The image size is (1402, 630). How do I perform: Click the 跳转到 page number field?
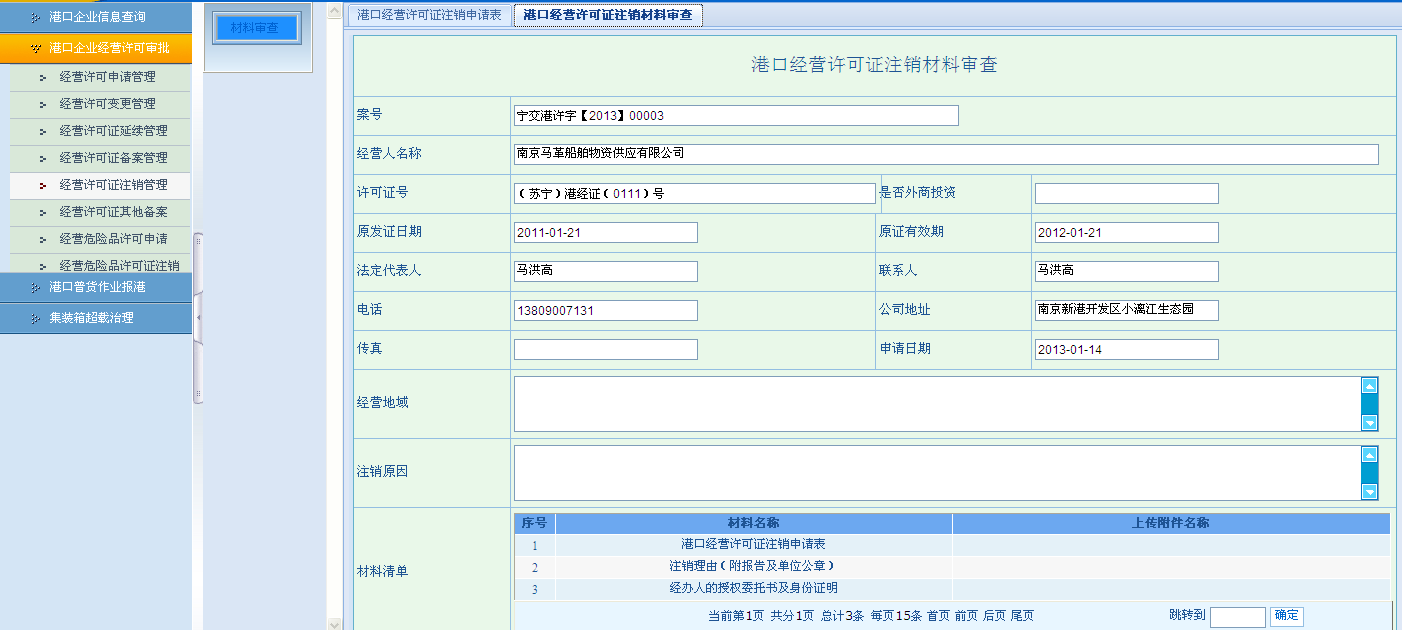[1237, 617]
